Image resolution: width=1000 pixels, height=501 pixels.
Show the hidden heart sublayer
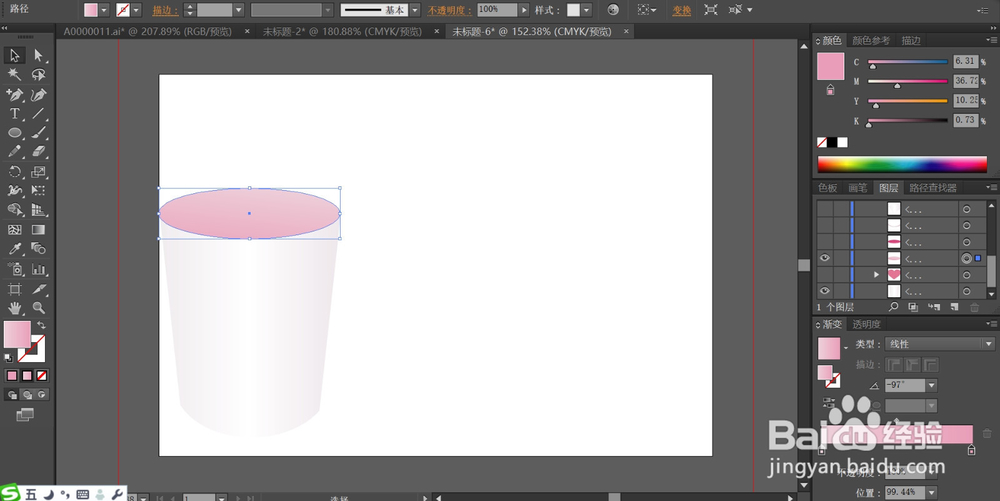[x=825, y=274]
